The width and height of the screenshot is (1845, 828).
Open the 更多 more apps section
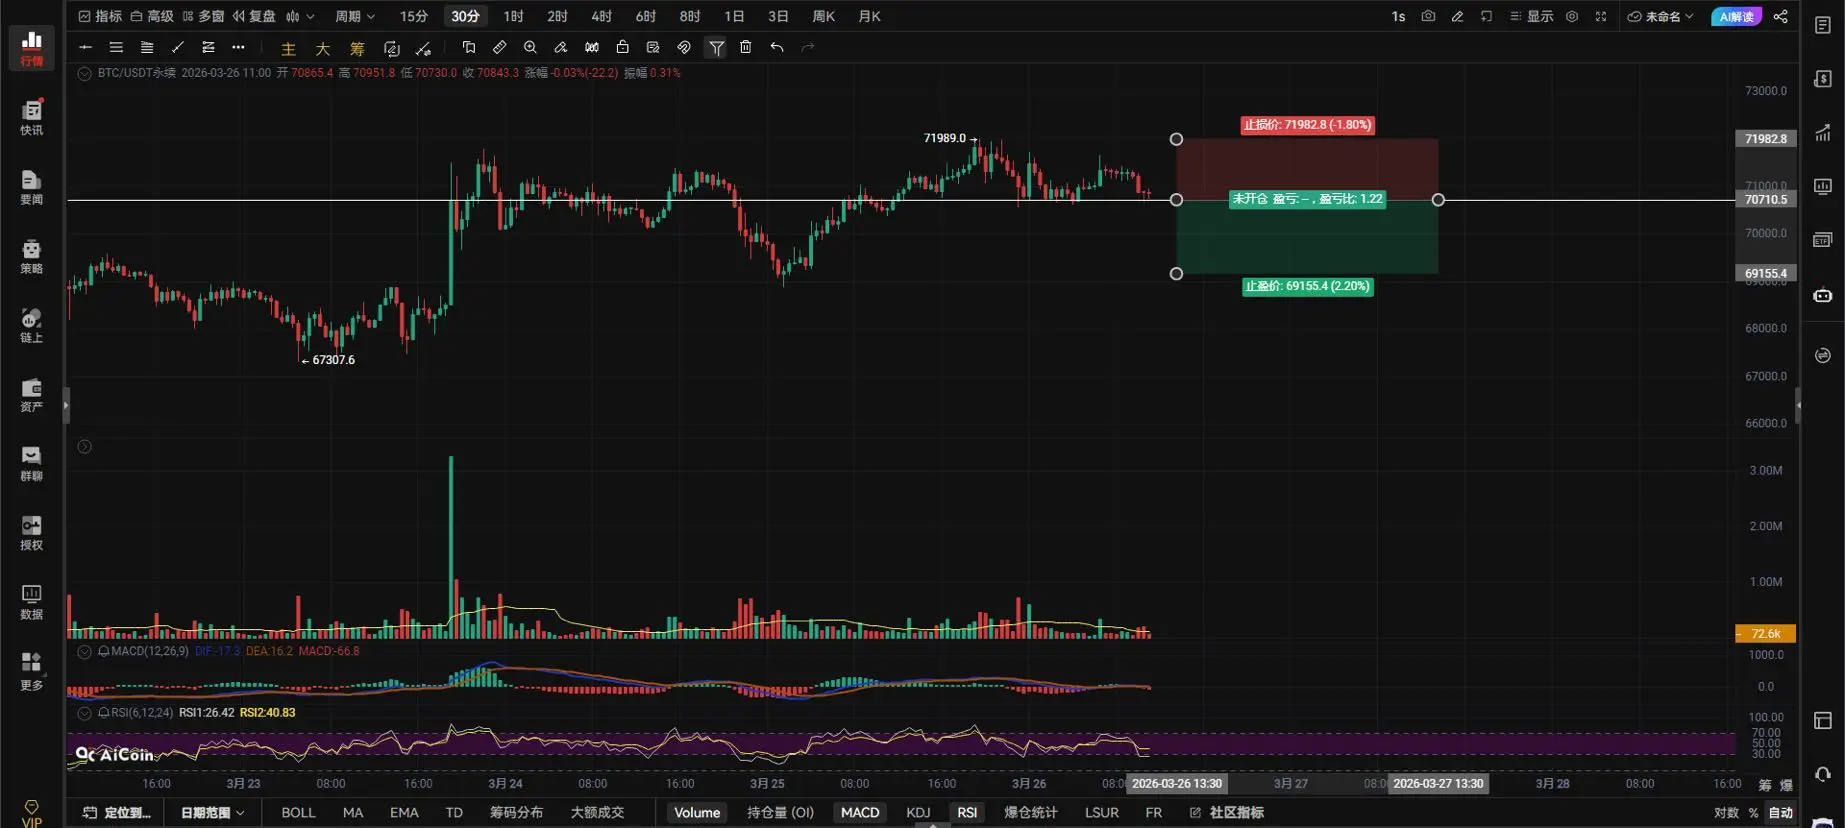pyautogui.click(x=32, y=671)
